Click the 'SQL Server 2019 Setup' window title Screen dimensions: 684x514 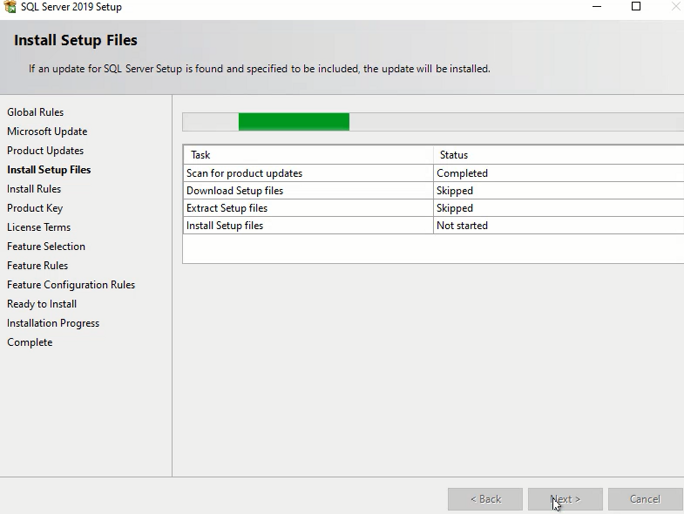point(71,7)
